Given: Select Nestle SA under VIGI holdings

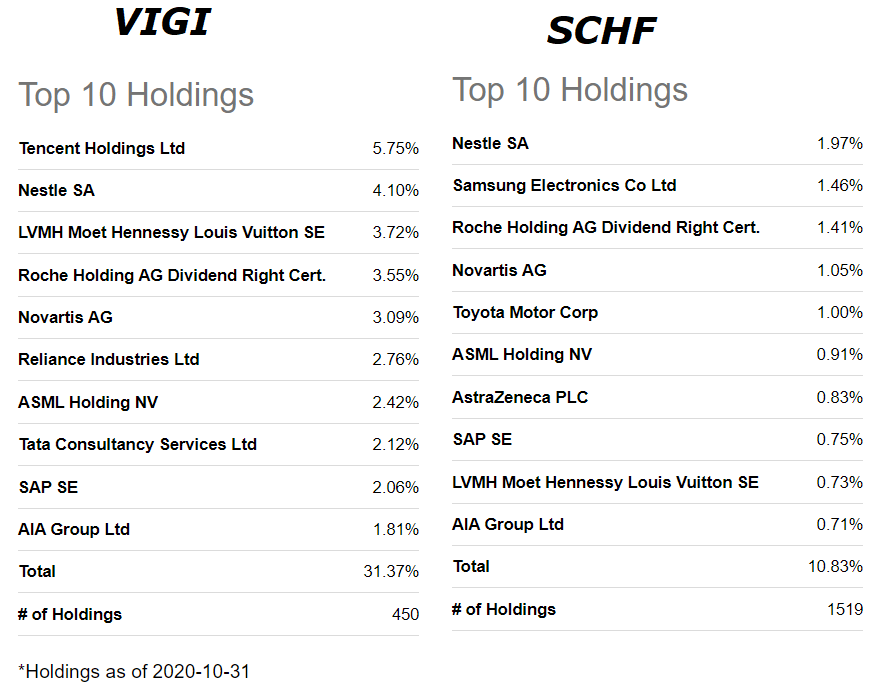Looking at the screenshot, I should click(56, 191).
